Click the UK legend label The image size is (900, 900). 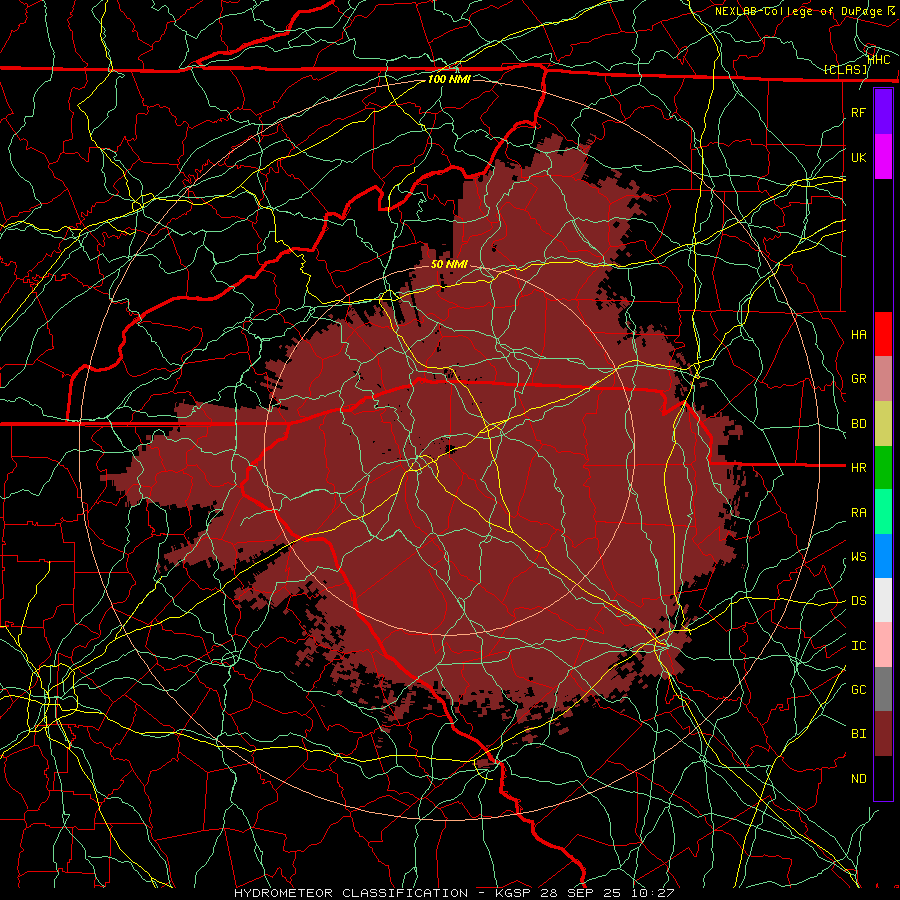(x=859, y=157)
